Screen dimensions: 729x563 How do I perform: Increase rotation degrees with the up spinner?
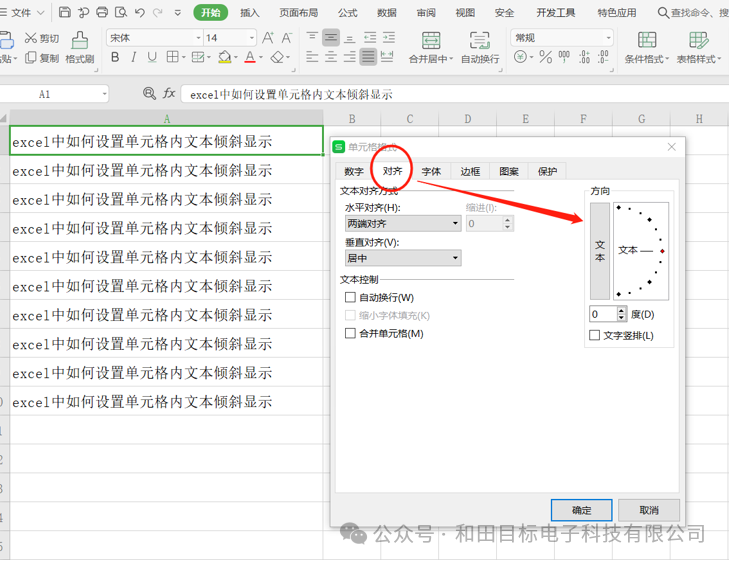[622, 311]
